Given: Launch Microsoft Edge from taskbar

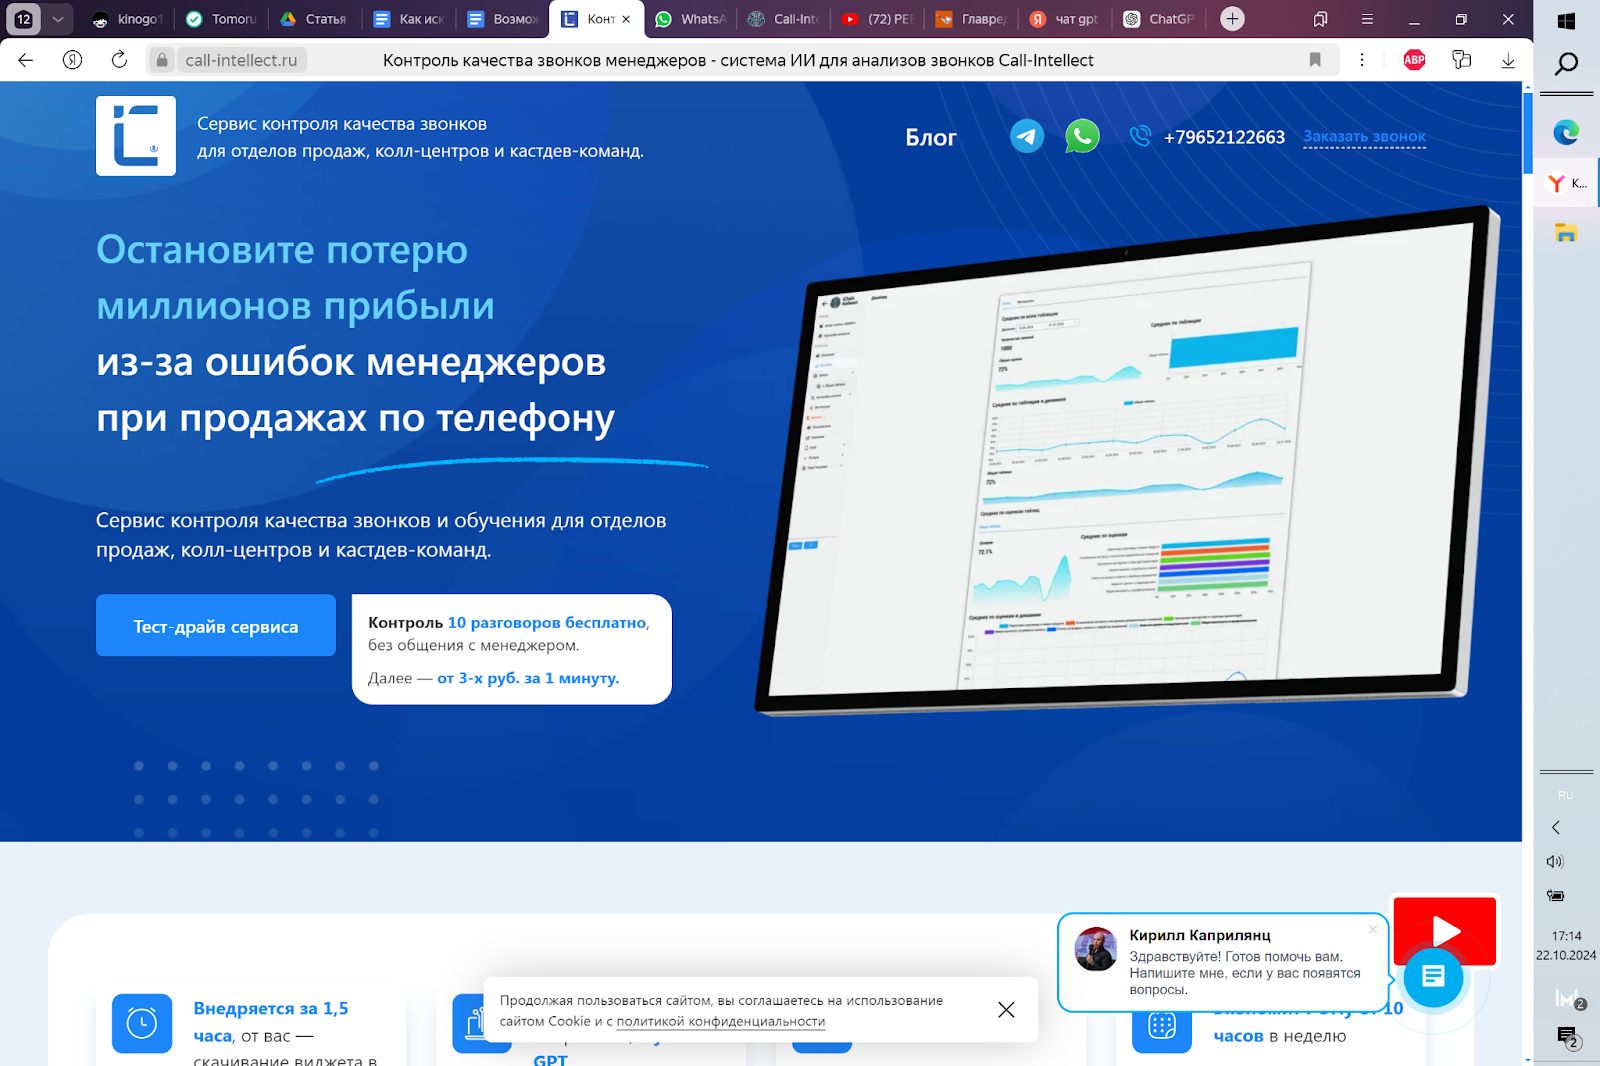Looking at the screenshot, I should coord(1566,132).
